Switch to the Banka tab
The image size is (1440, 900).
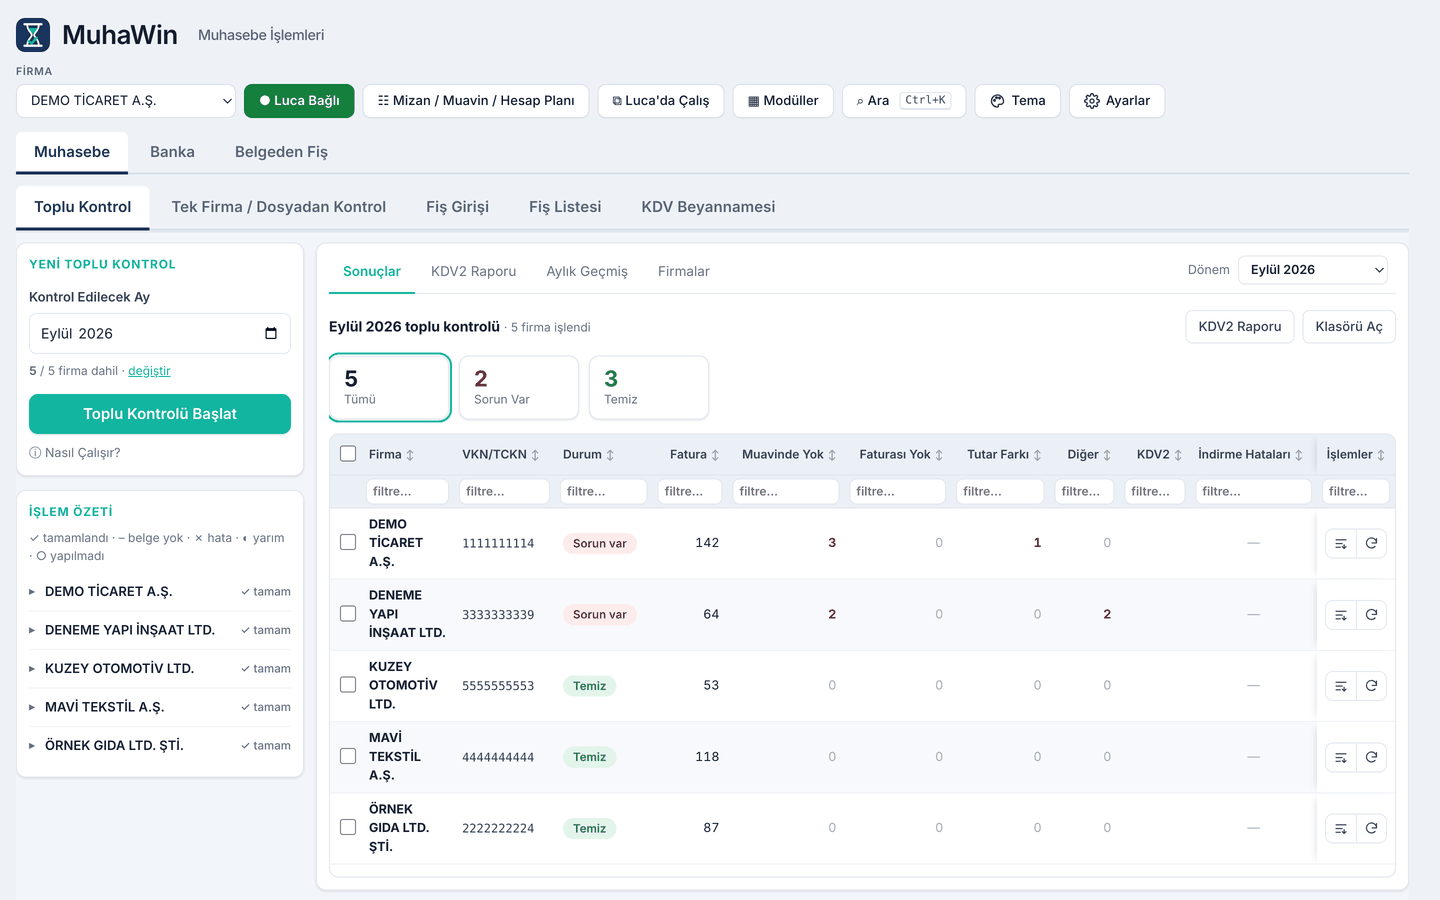tap(172, 152)
